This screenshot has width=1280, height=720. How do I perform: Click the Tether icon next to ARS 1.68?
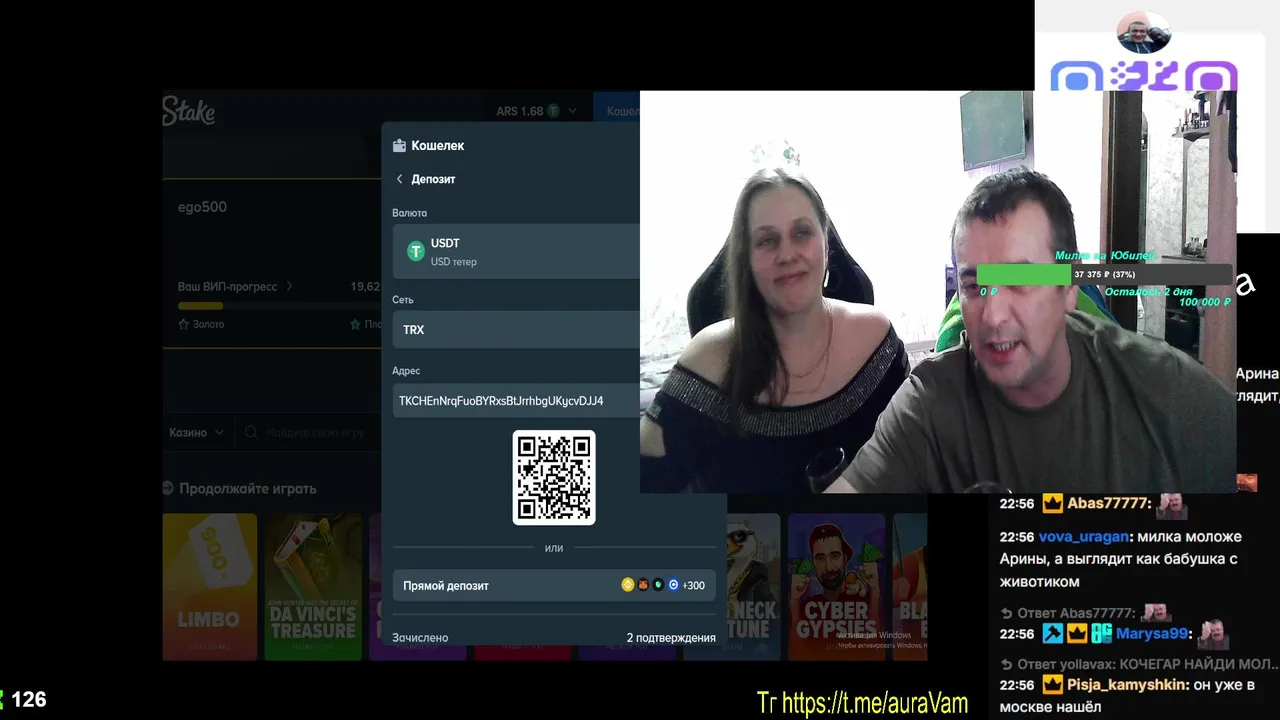pyautogui.click(x=553, y=111)
